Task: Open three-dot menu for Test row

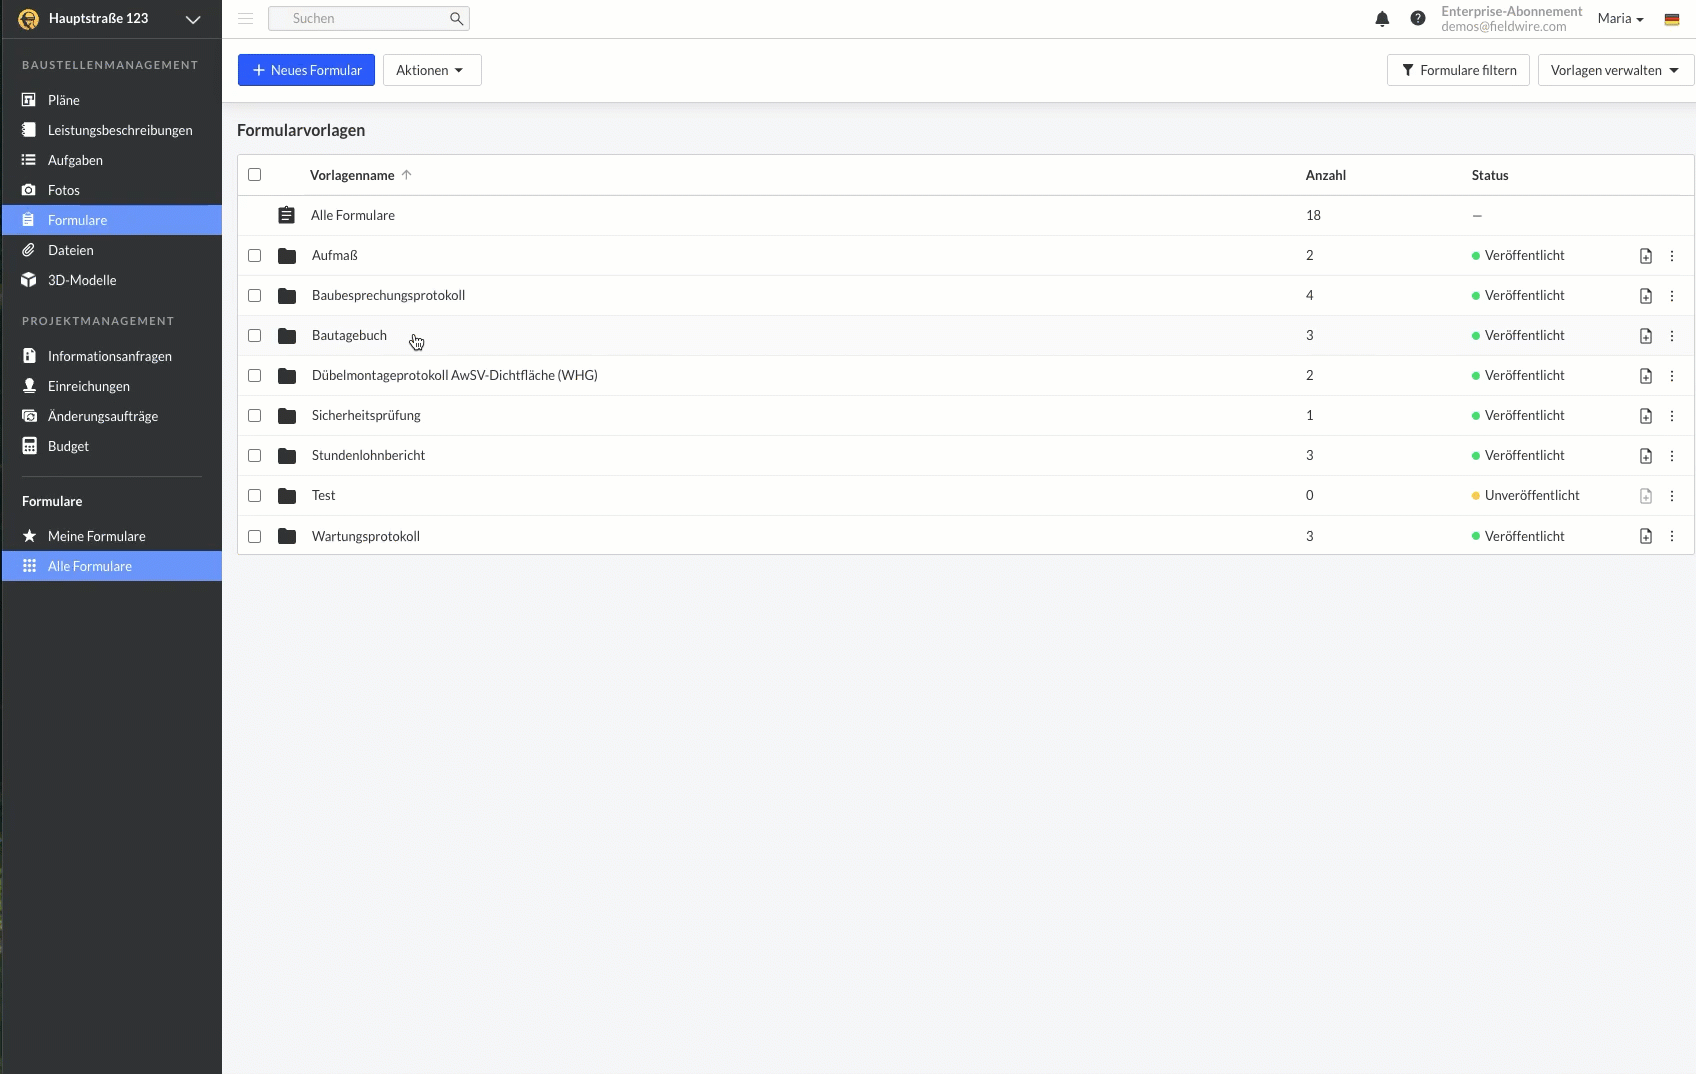Action: tap(1672, 496)
